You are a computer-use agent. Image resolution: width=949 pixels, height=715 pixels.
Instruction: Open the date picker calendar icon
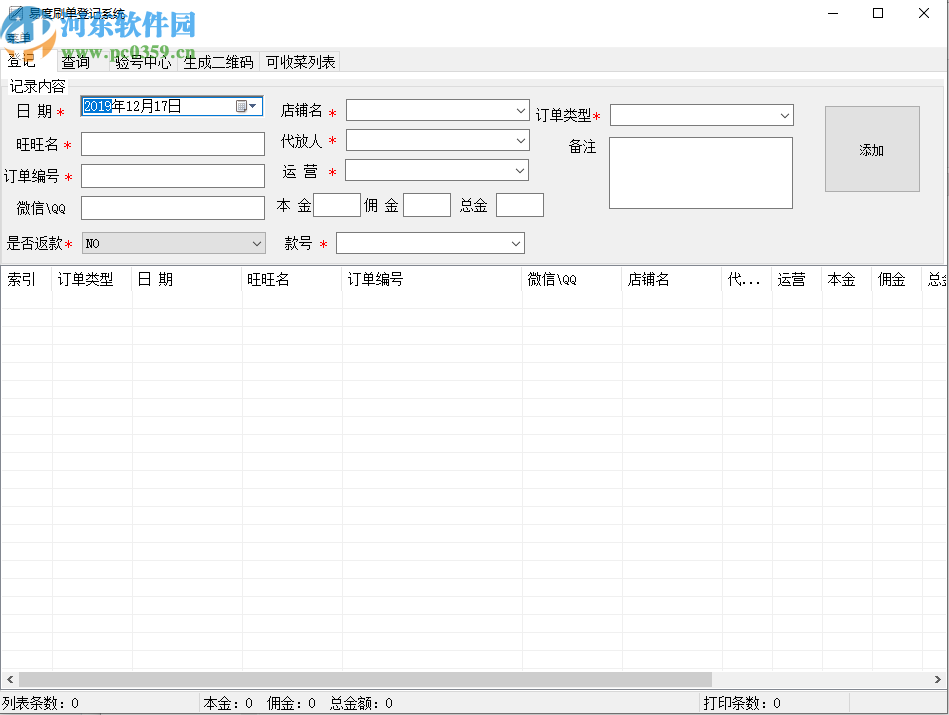pyautogui.click(x=246, y=107)
